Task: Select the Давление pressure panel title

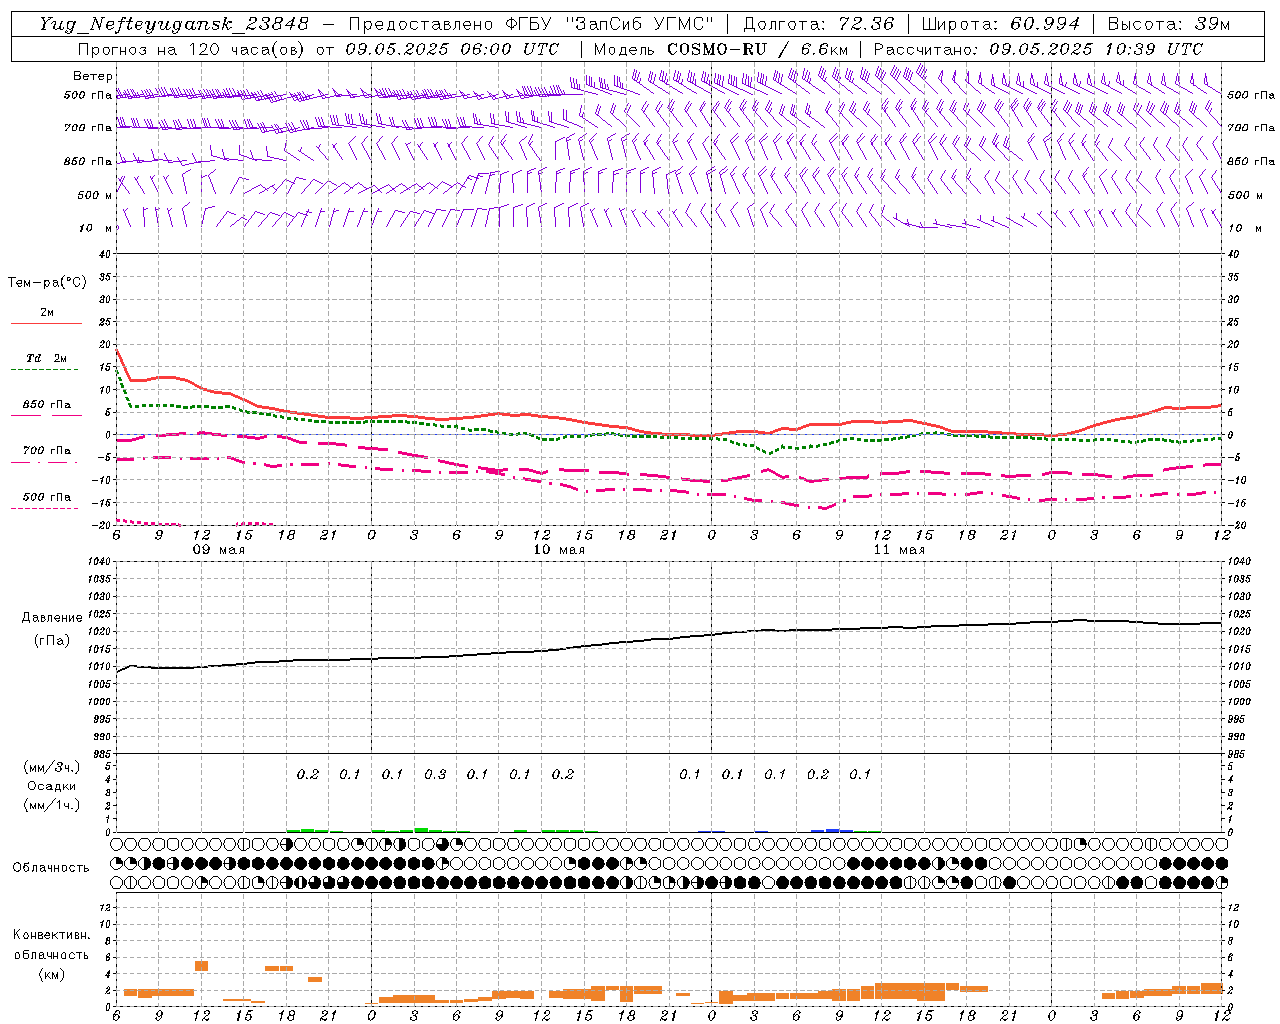Action: pyautogui.click(x=52, y=618)
